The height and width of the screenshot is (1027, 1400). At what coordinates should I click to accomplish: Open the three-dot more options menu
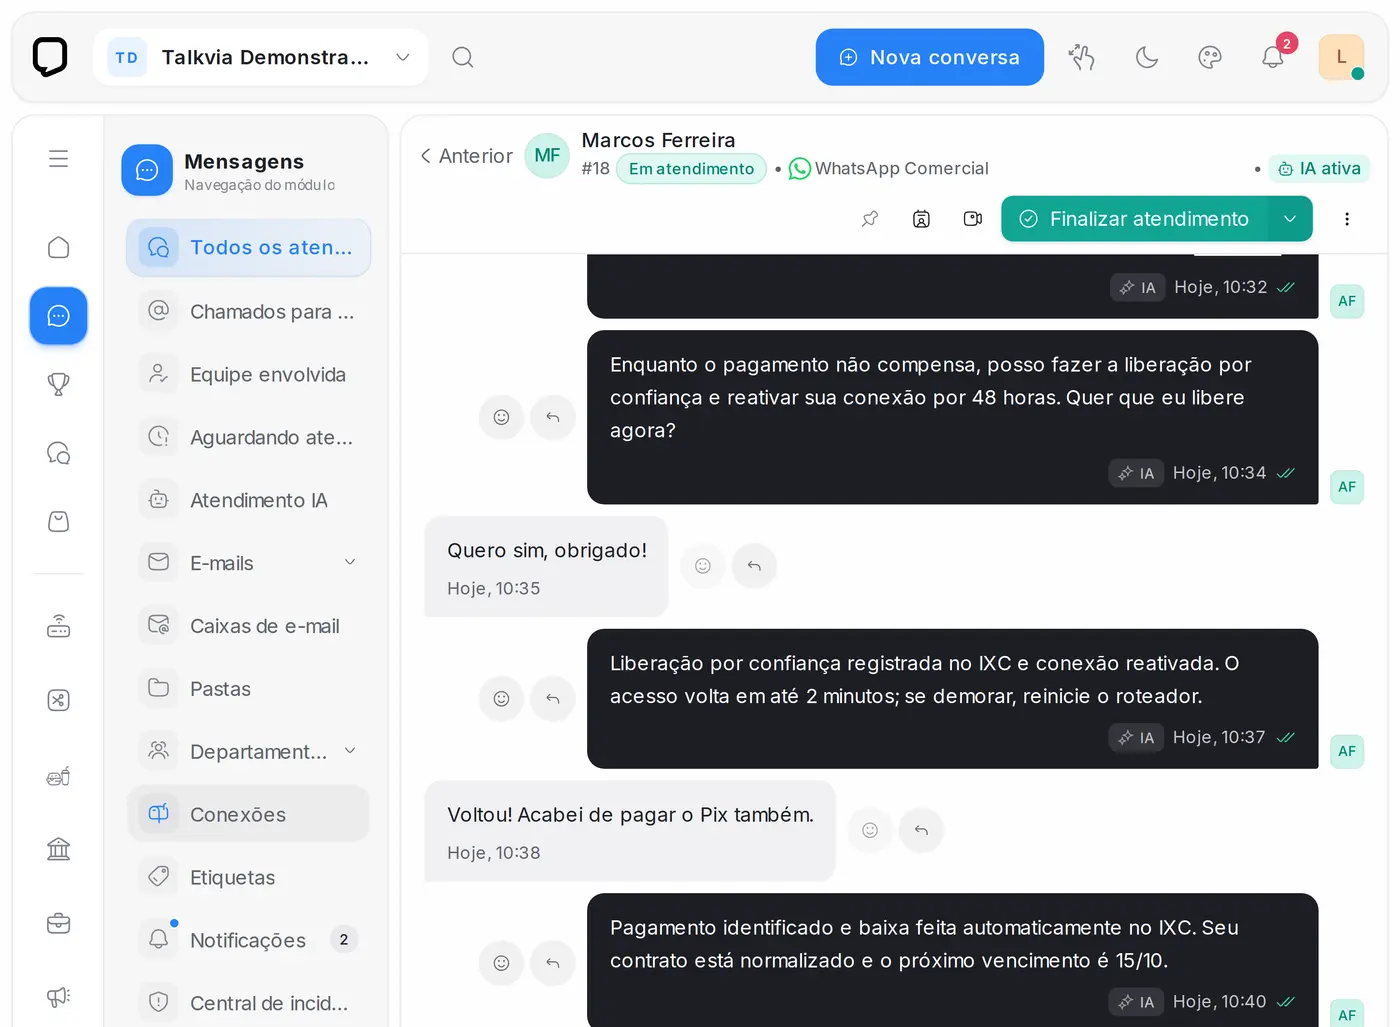point(1347,219)
